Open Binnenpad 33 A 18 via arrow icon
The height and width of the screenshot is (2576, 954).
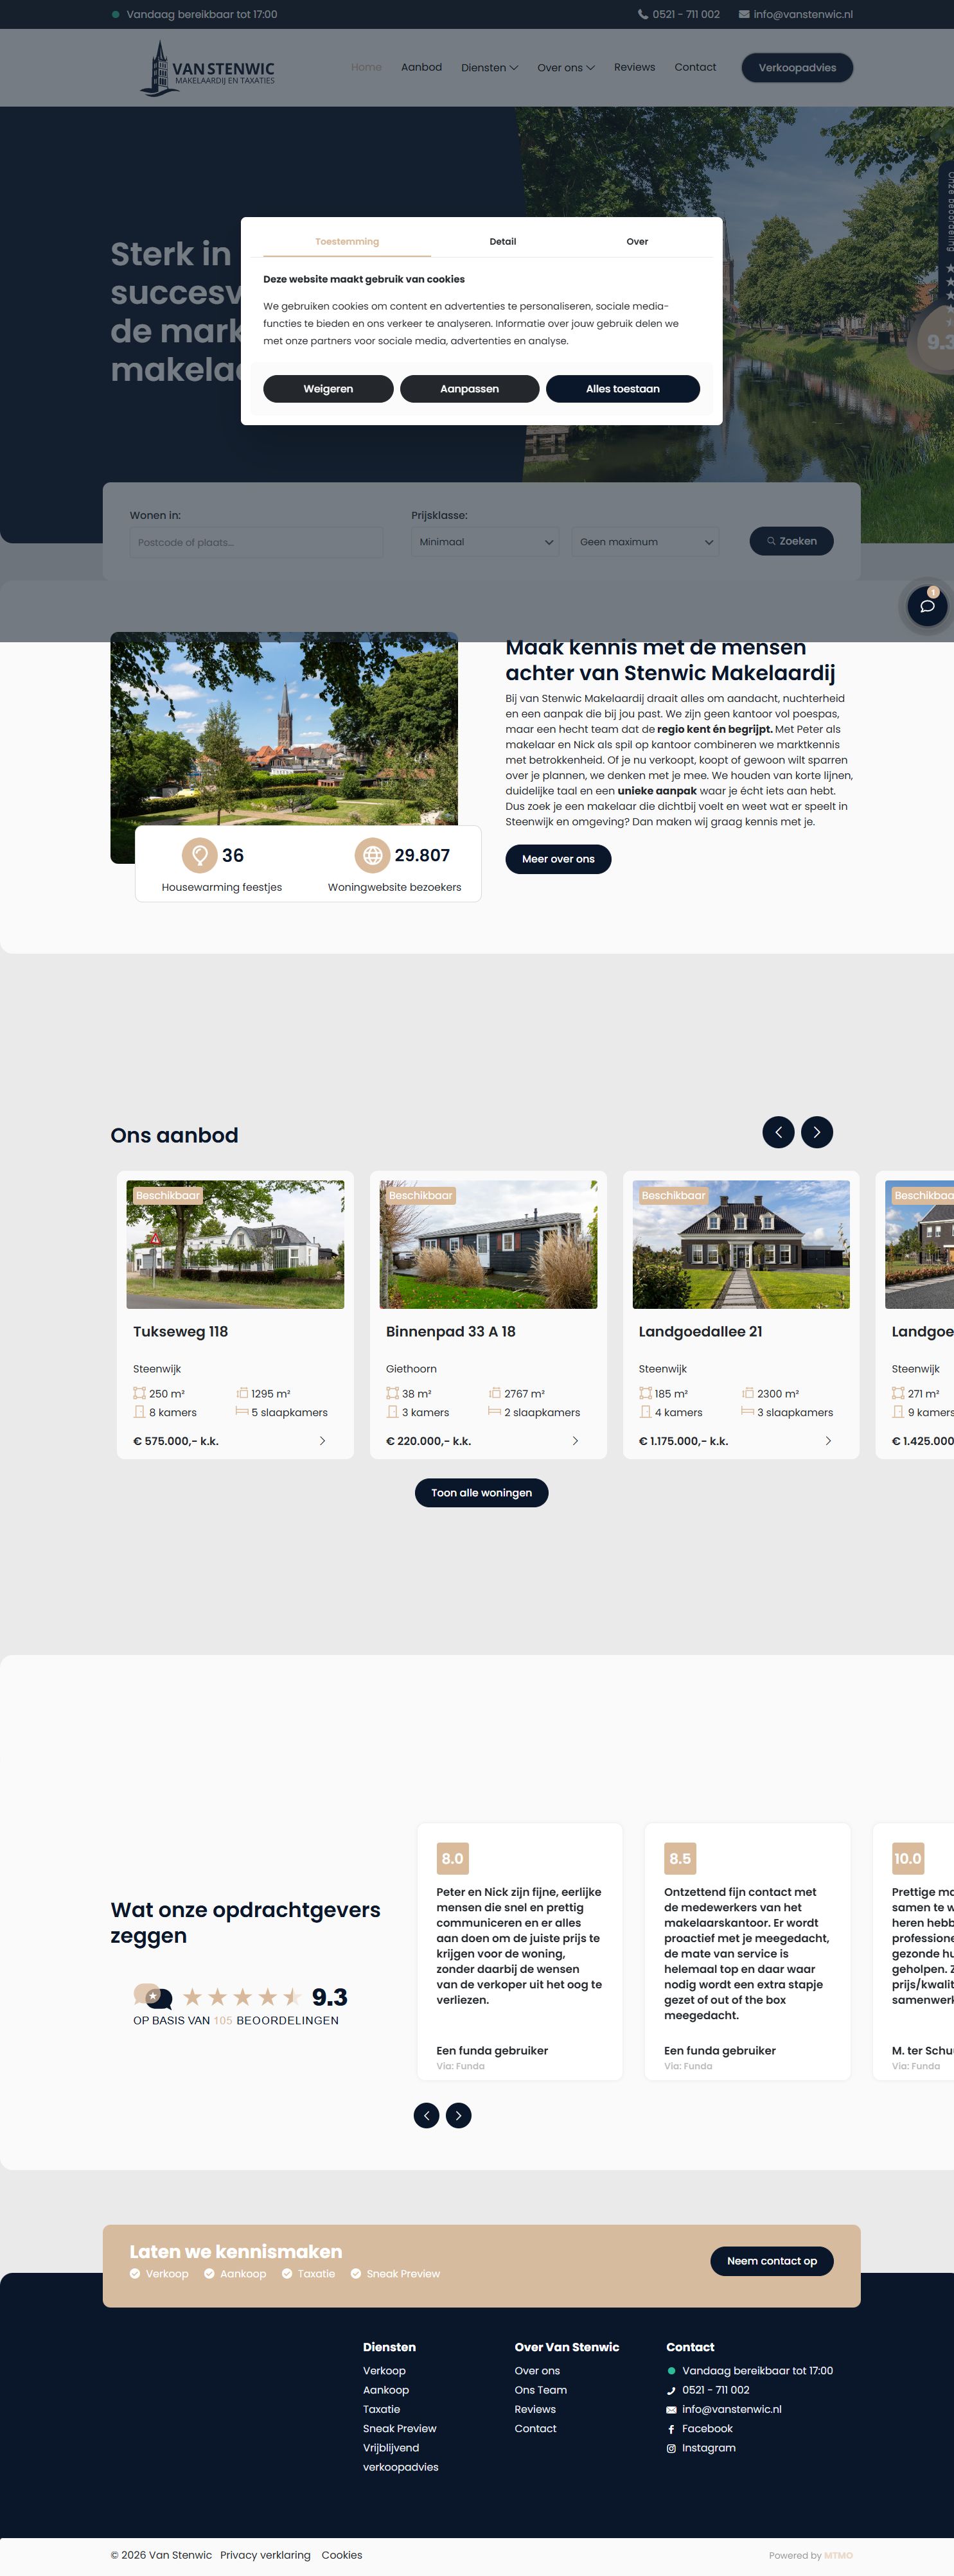575,1441
